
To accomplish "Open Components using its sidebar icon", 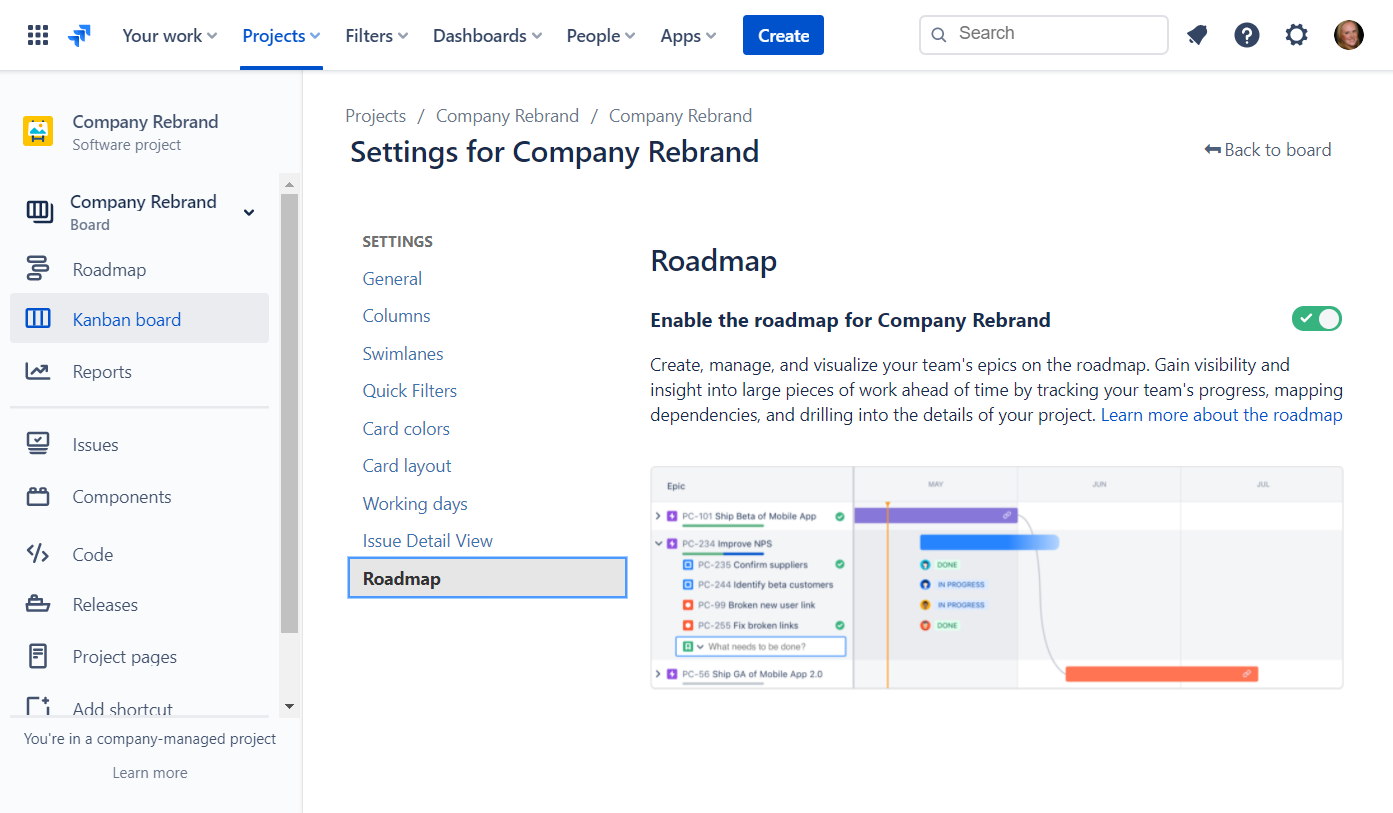I will (39, 496).
